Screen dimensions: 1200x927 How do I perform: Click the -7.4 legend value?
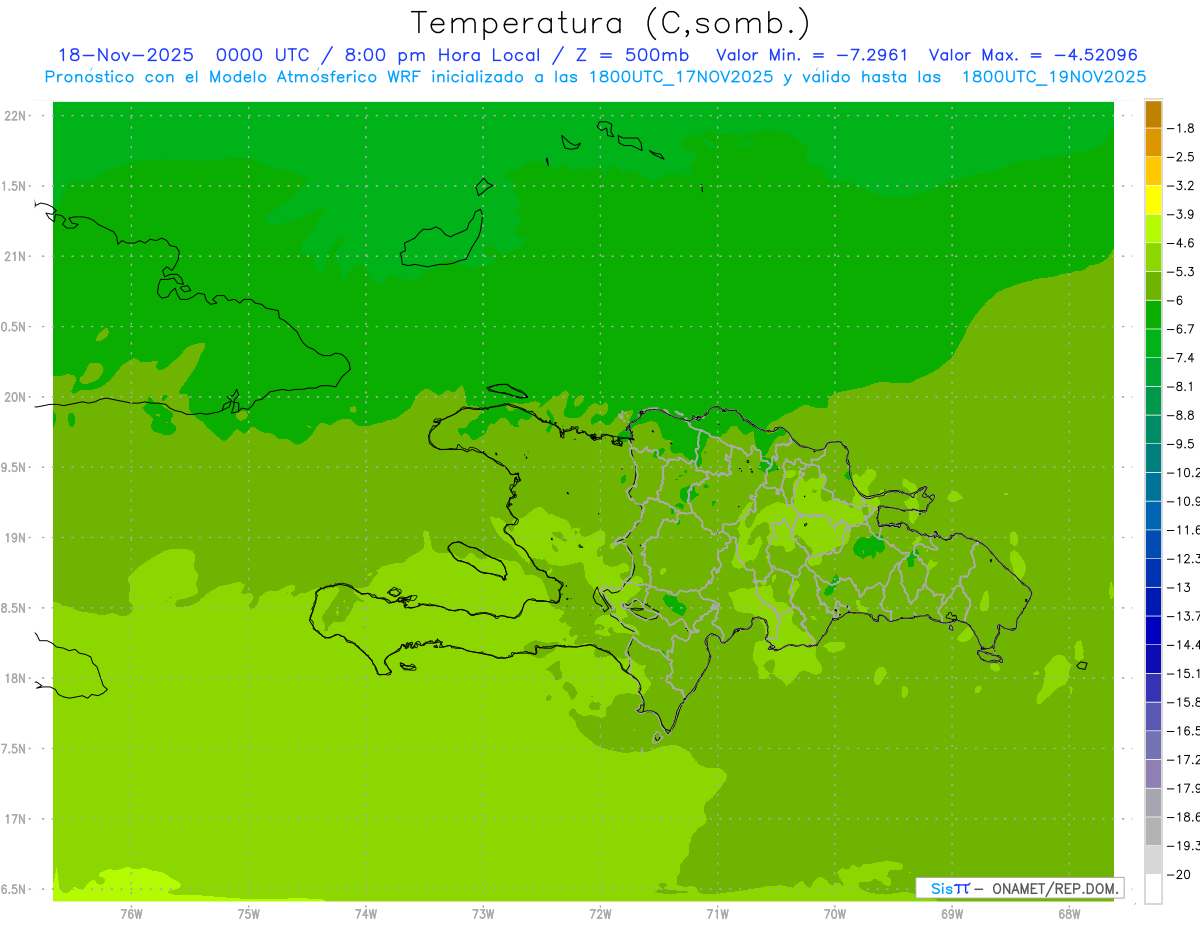(x=1182, y=358)
